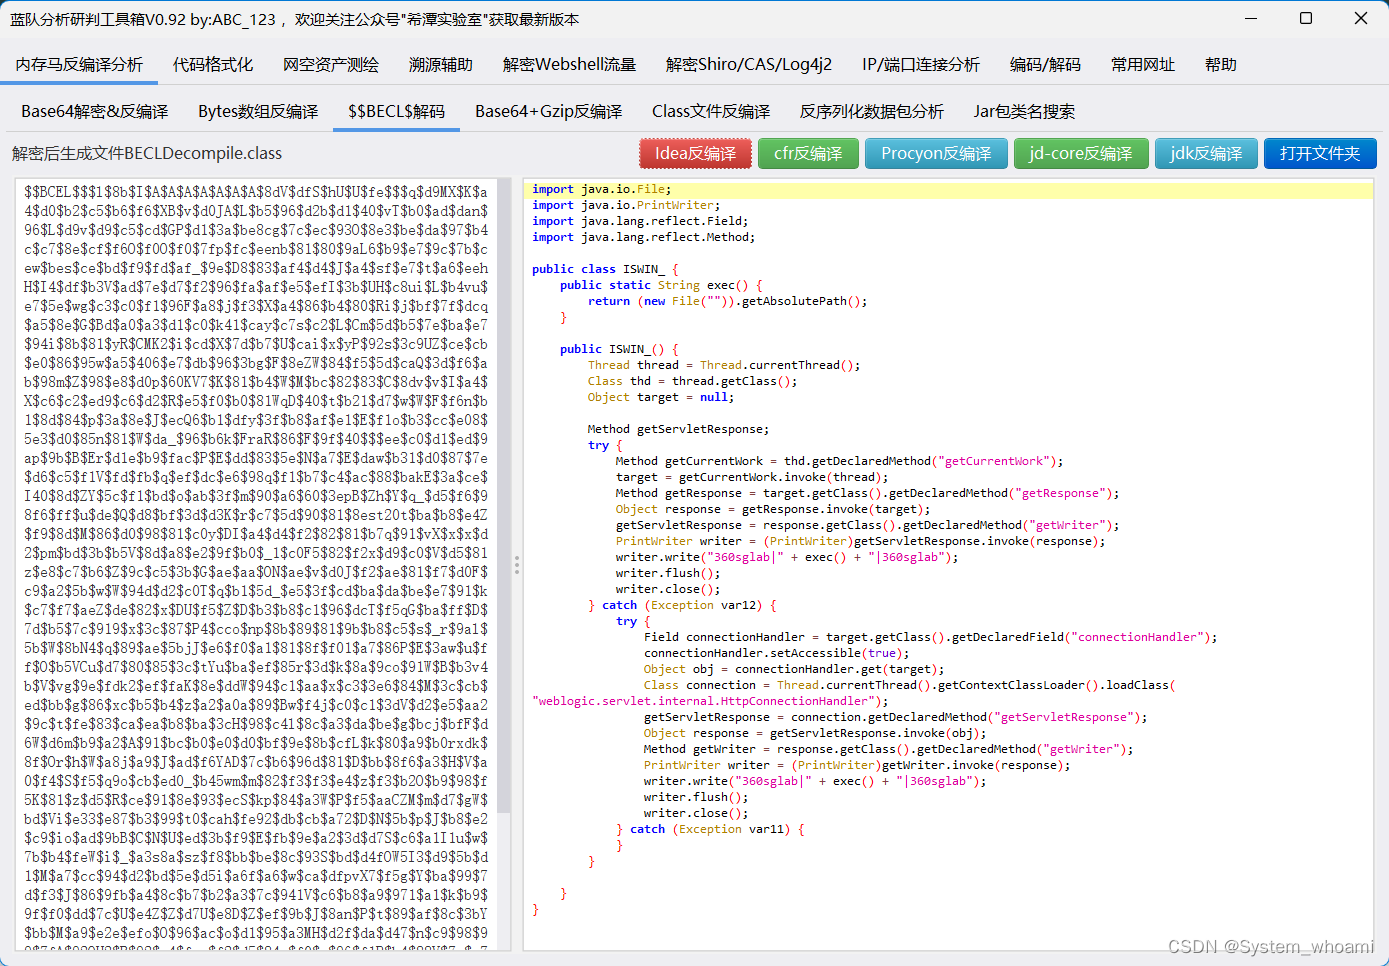Open the 帮助 tab
The height and width of the screenshot is (966, 1389).
(x=1221, y=65)
